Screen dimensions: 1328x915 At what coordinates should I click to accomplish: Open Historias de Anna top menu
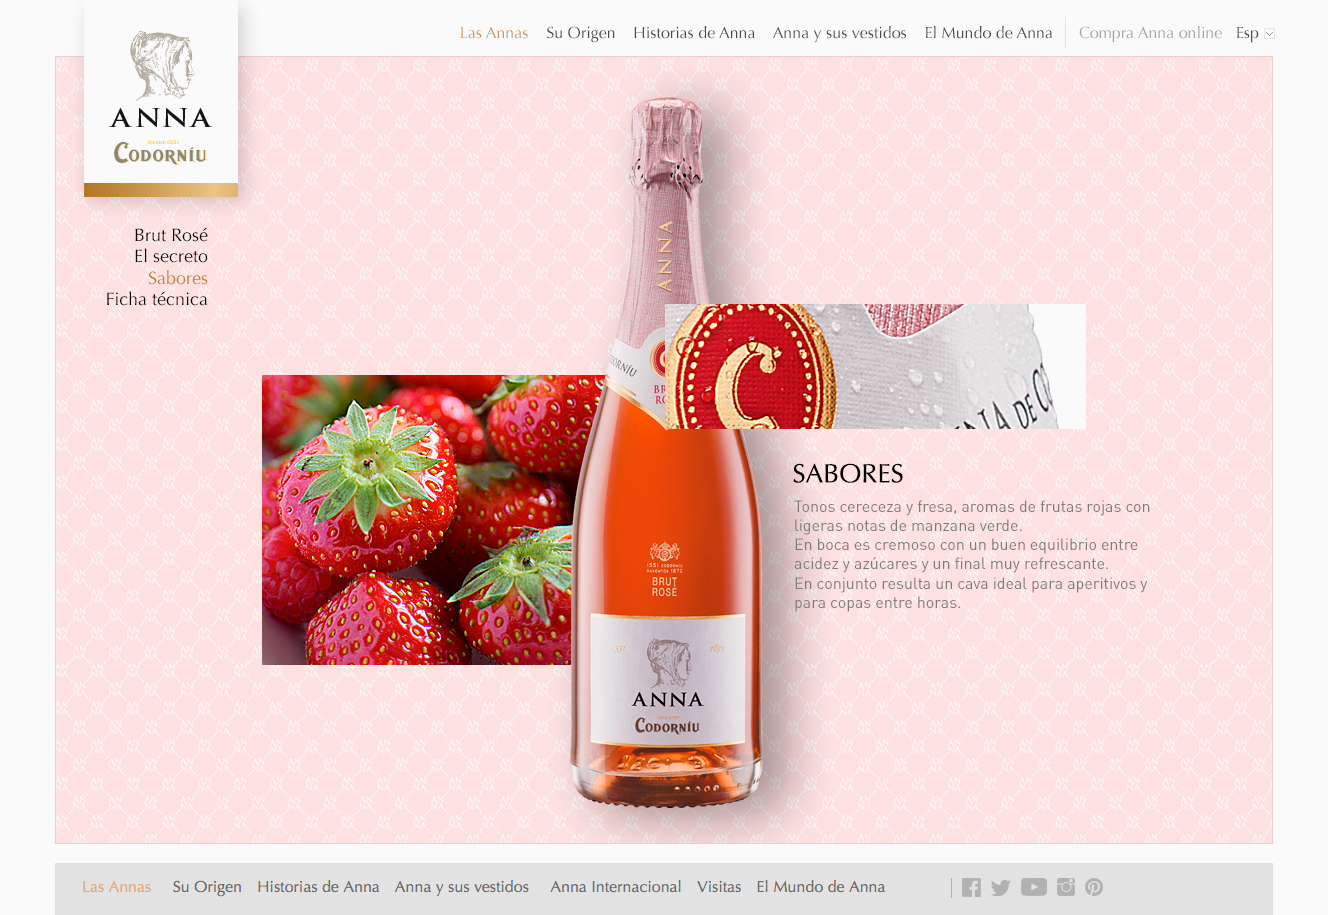pyautogui.click(x=694, y=33)
